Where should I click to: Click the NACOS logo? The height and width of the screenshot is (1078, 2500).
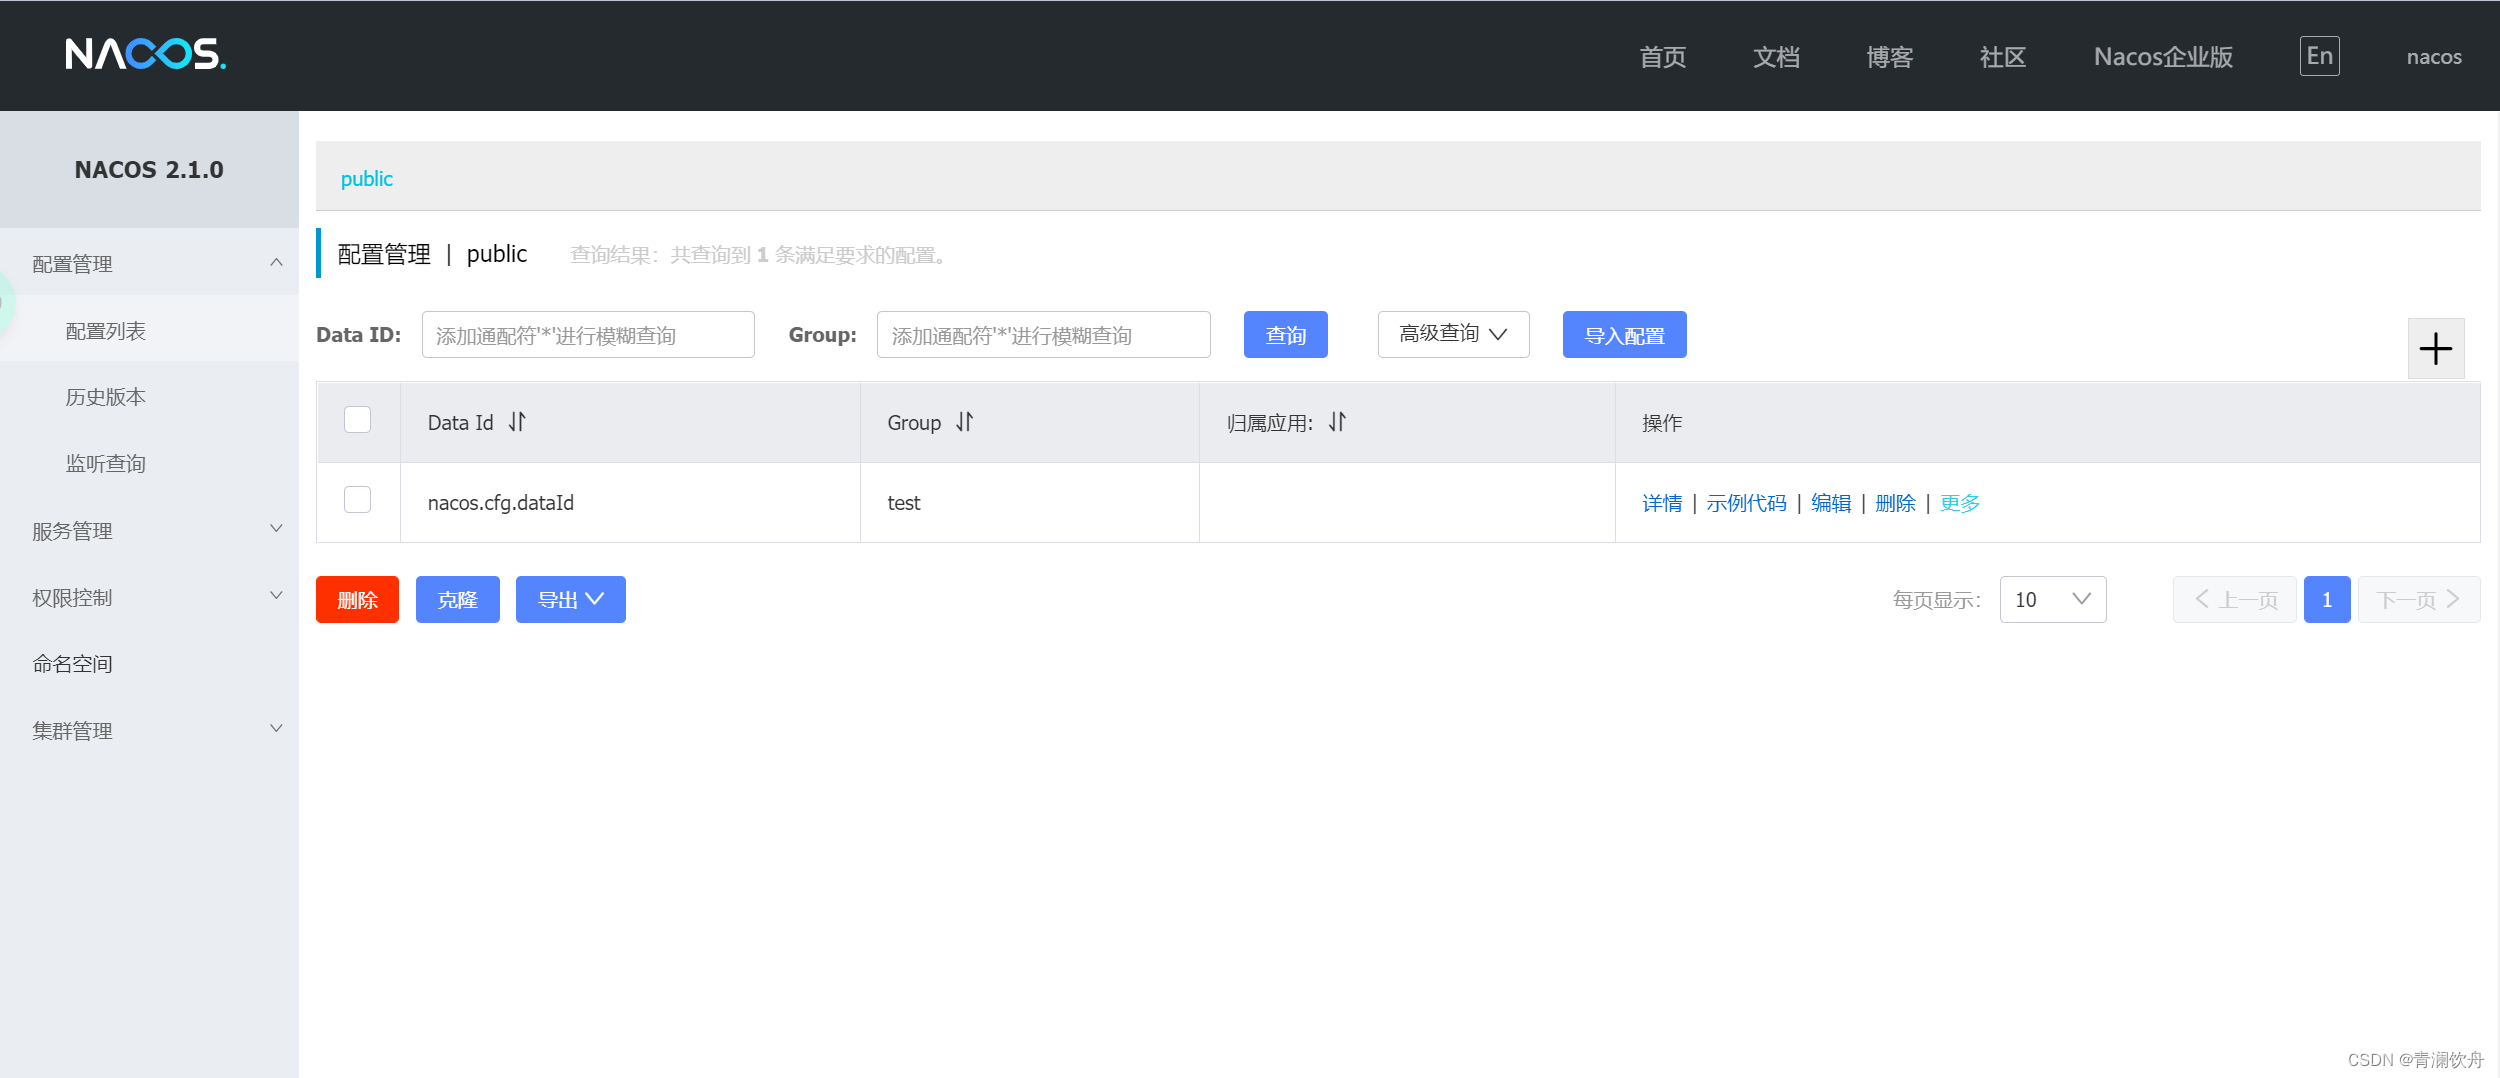[146, 54]
